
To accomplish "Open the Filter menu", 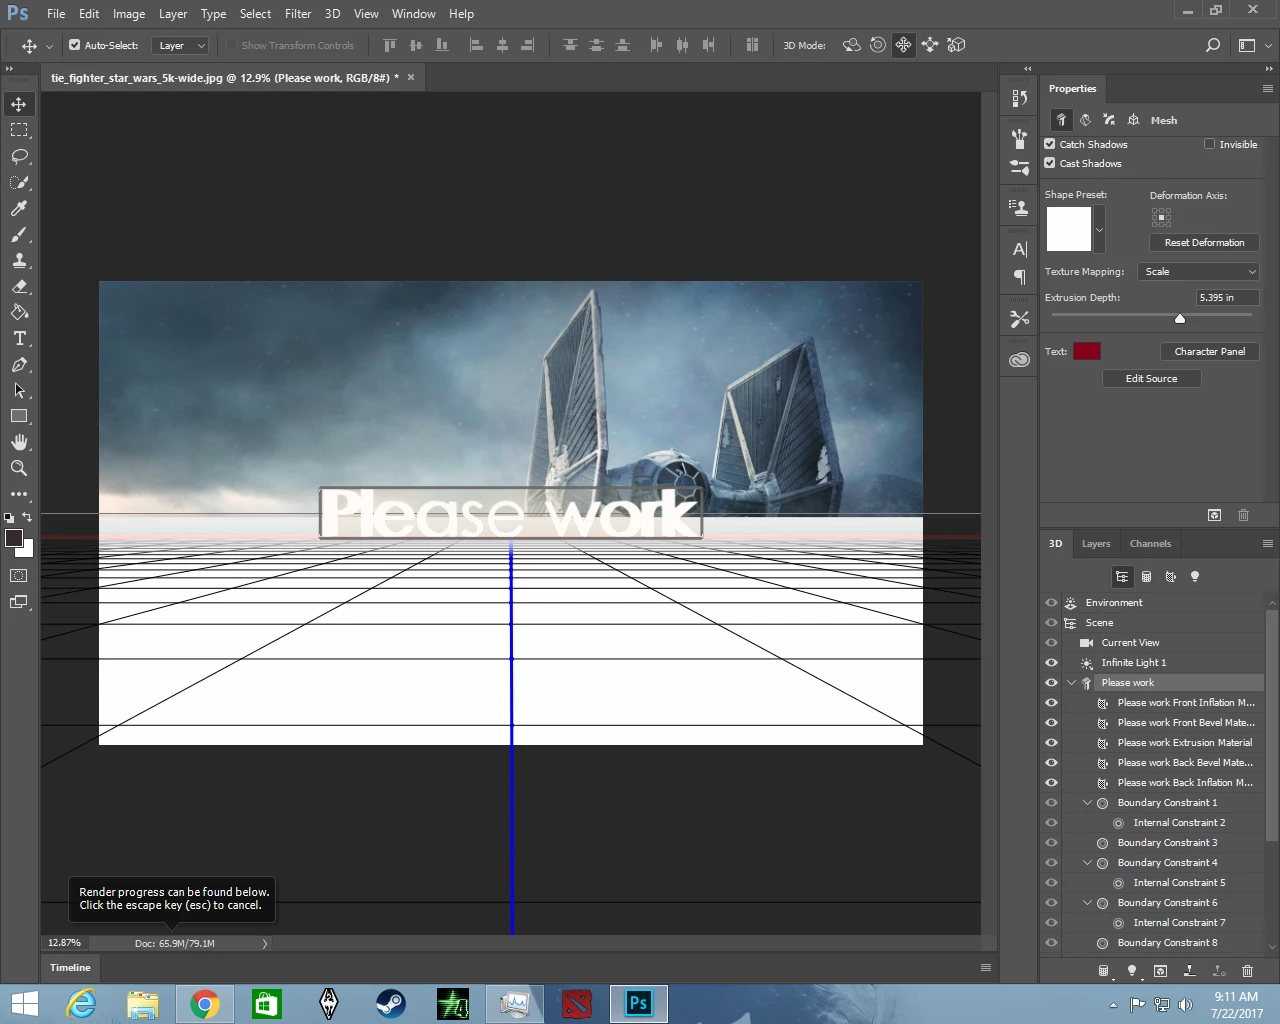I will click(298, 14).
